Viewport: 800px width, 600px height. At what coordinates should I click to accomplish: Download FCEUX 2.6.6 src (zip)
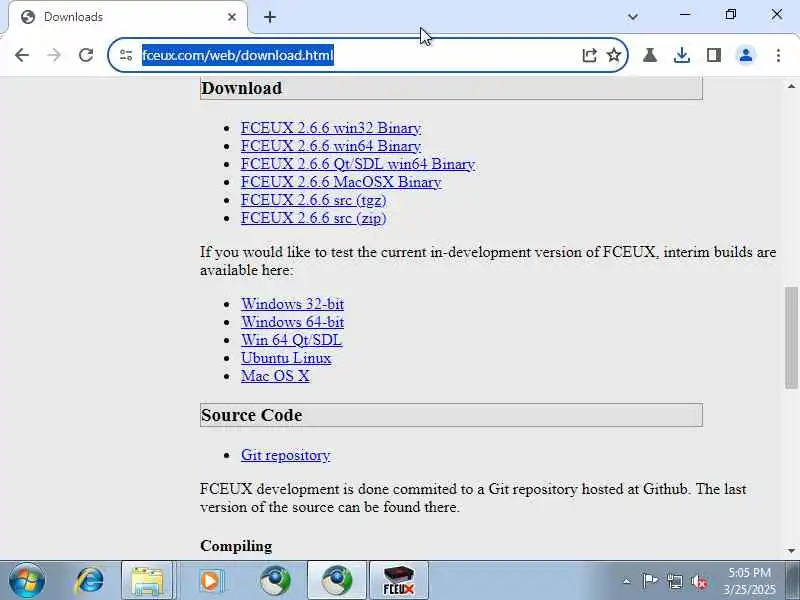tap(313, 218)
